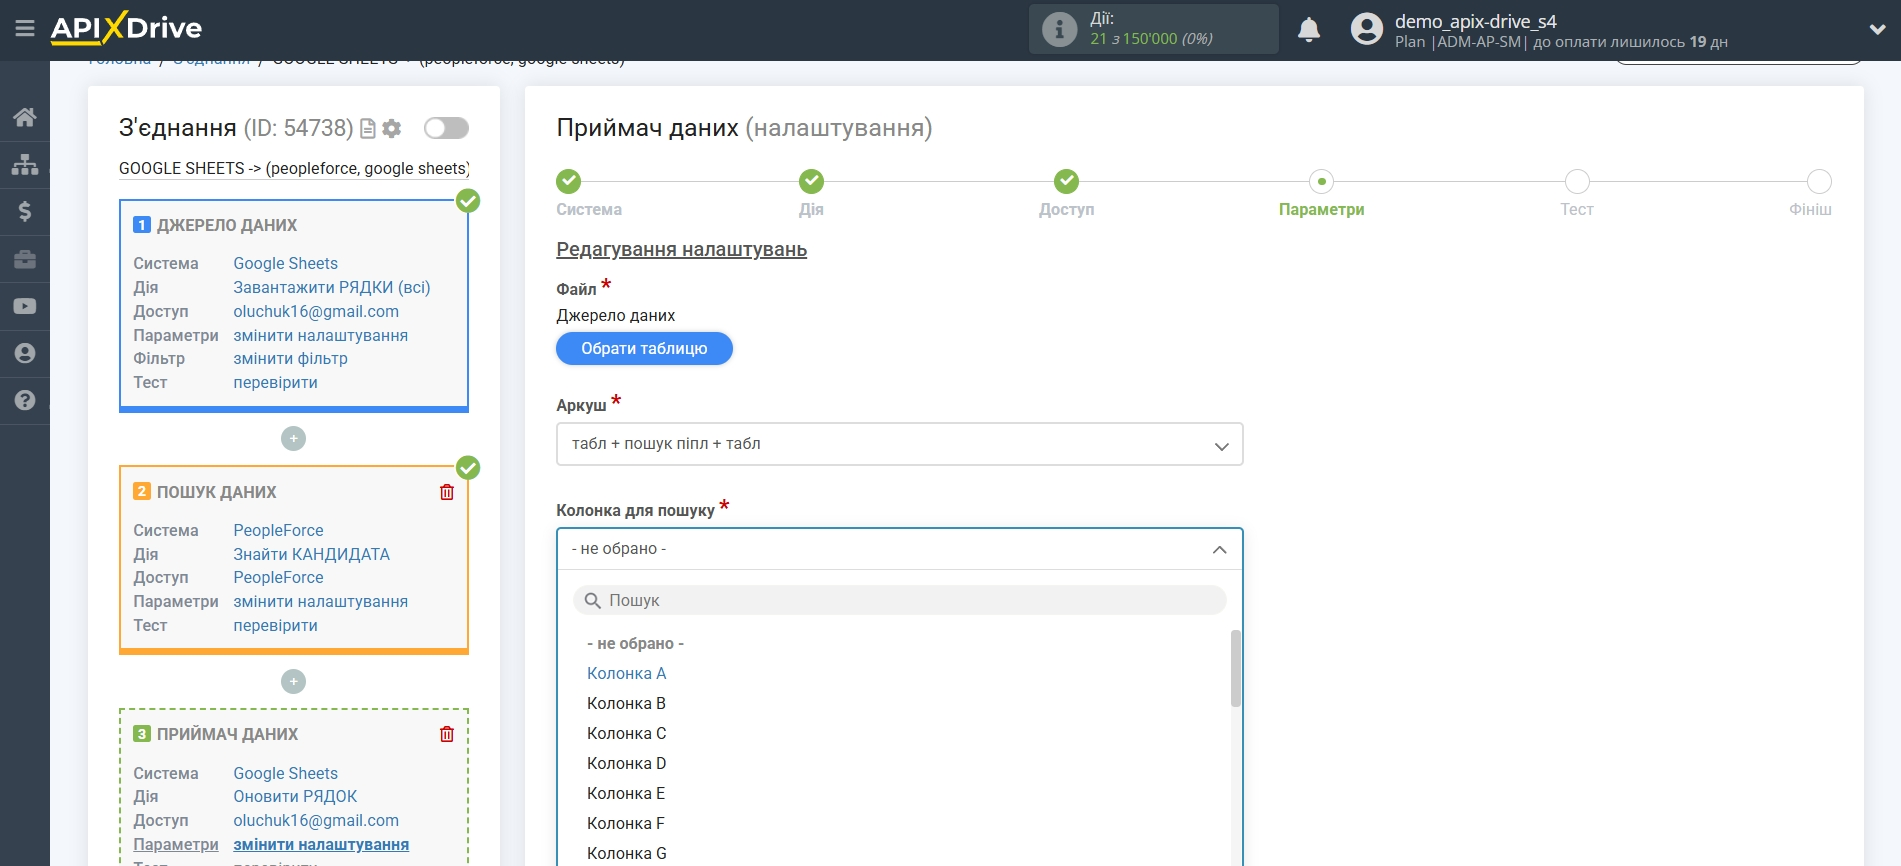Open connection settings gear icon

(392, 128)
